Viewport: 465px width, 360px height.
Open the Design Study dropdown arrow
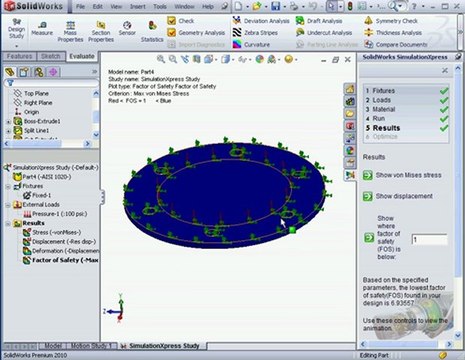tap(16, 46)
